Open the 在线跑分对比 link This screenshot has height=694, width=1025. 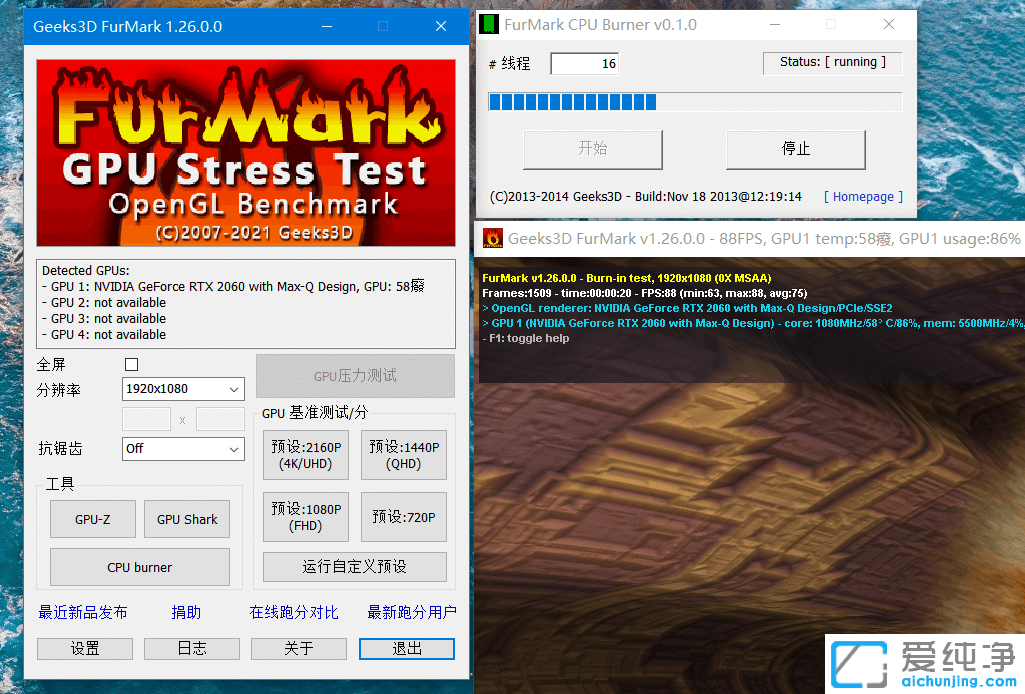click(294, 612)
